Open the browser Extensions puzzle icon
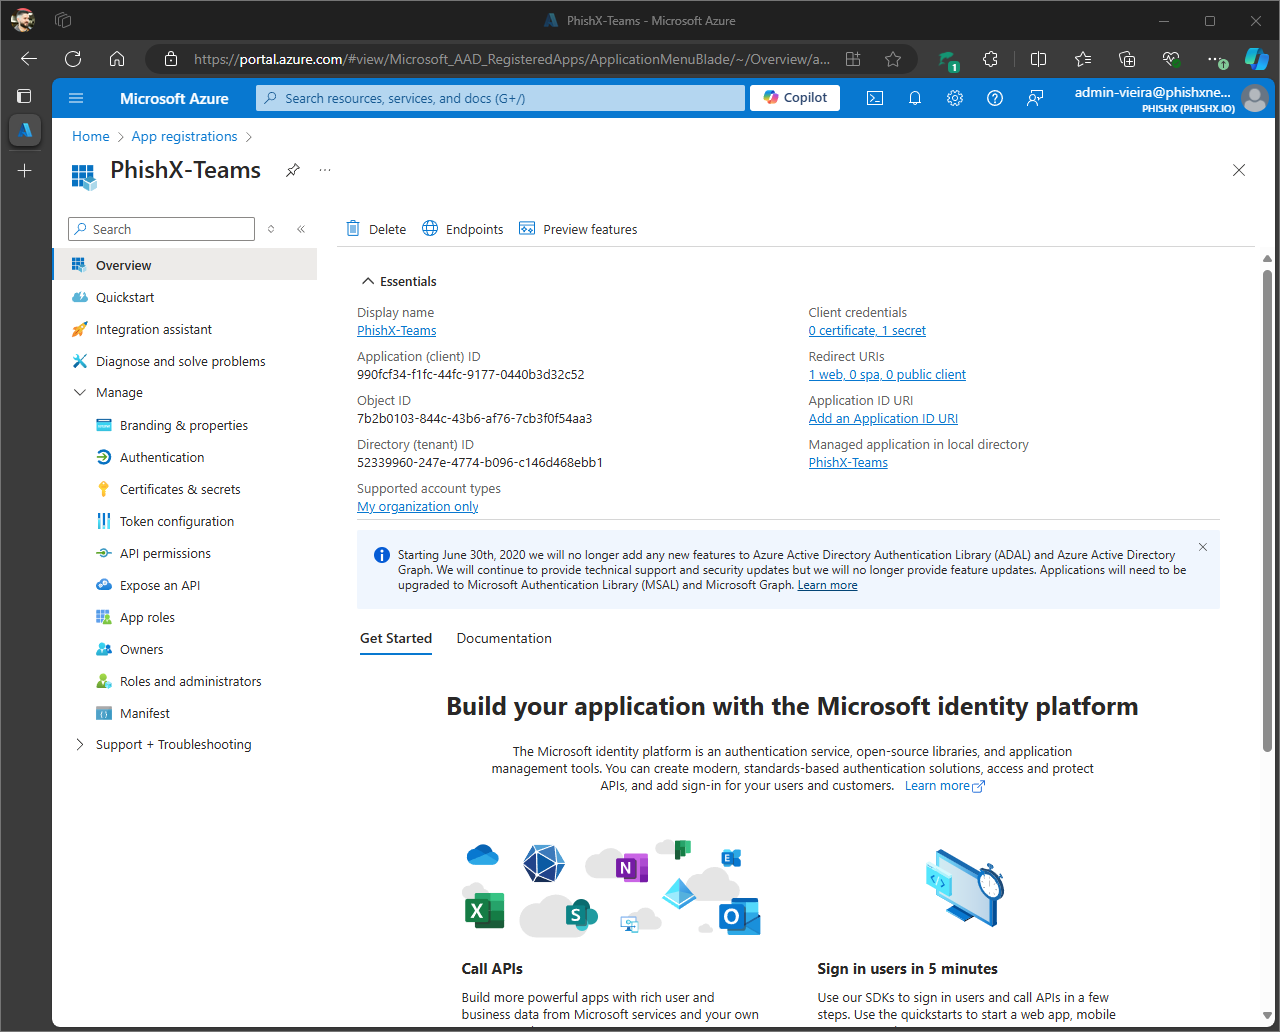This screenshot has width=1280, height=1032. click(x=990, y=59)
